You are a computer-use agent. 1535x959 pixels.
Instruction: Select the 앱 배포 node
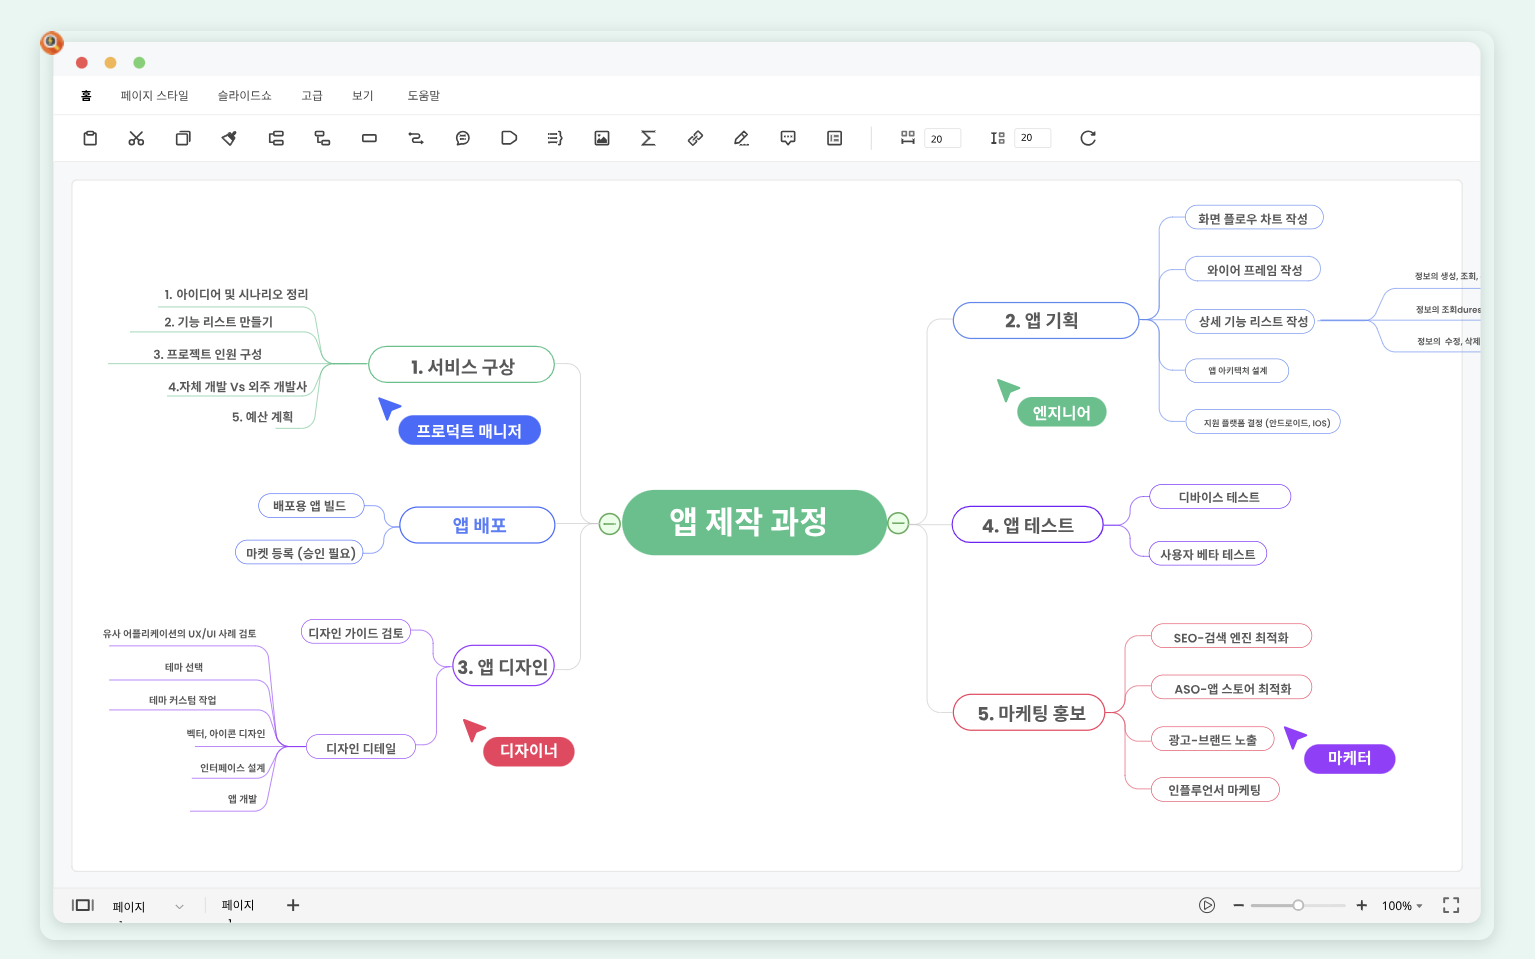[x=478, y=525]
